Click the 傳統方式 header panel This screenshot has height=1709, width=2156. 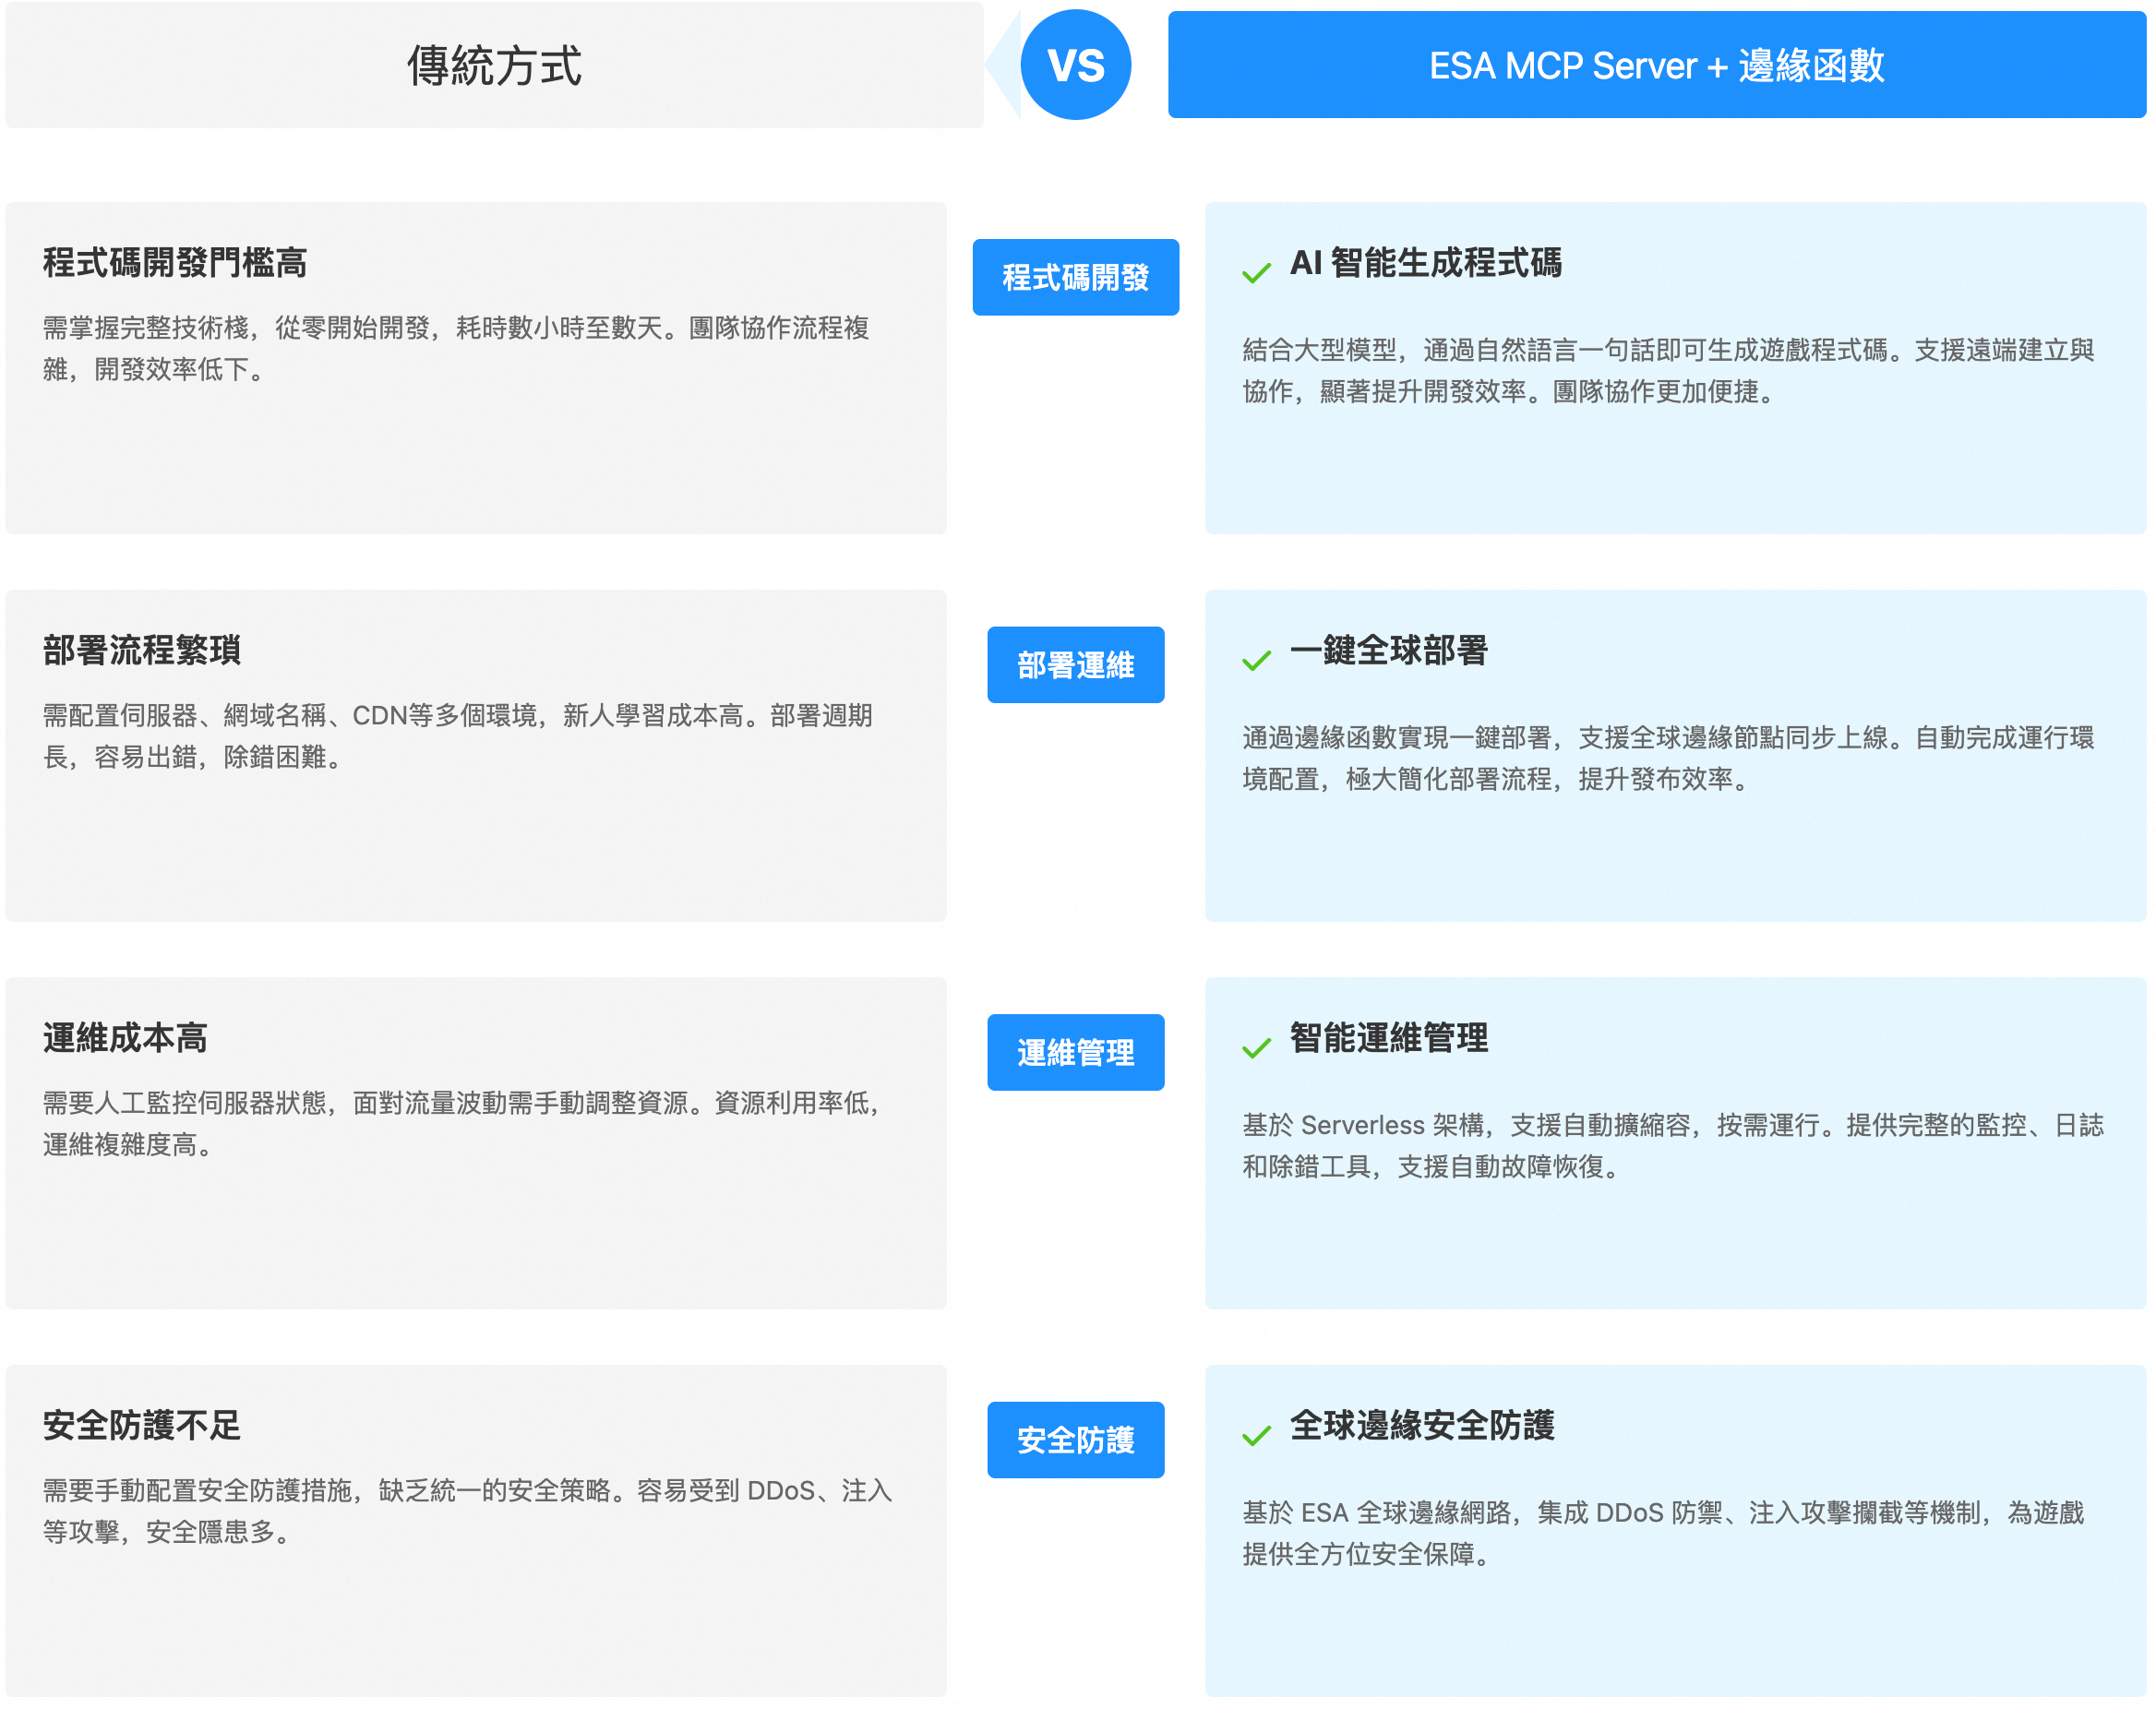point(494,65)
